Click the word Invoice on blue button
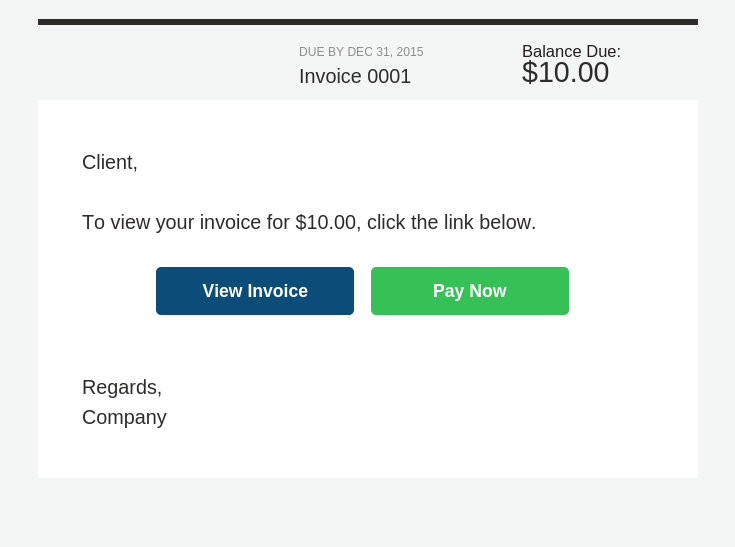Viewport: 735px width, 547px height. [278, 291]
